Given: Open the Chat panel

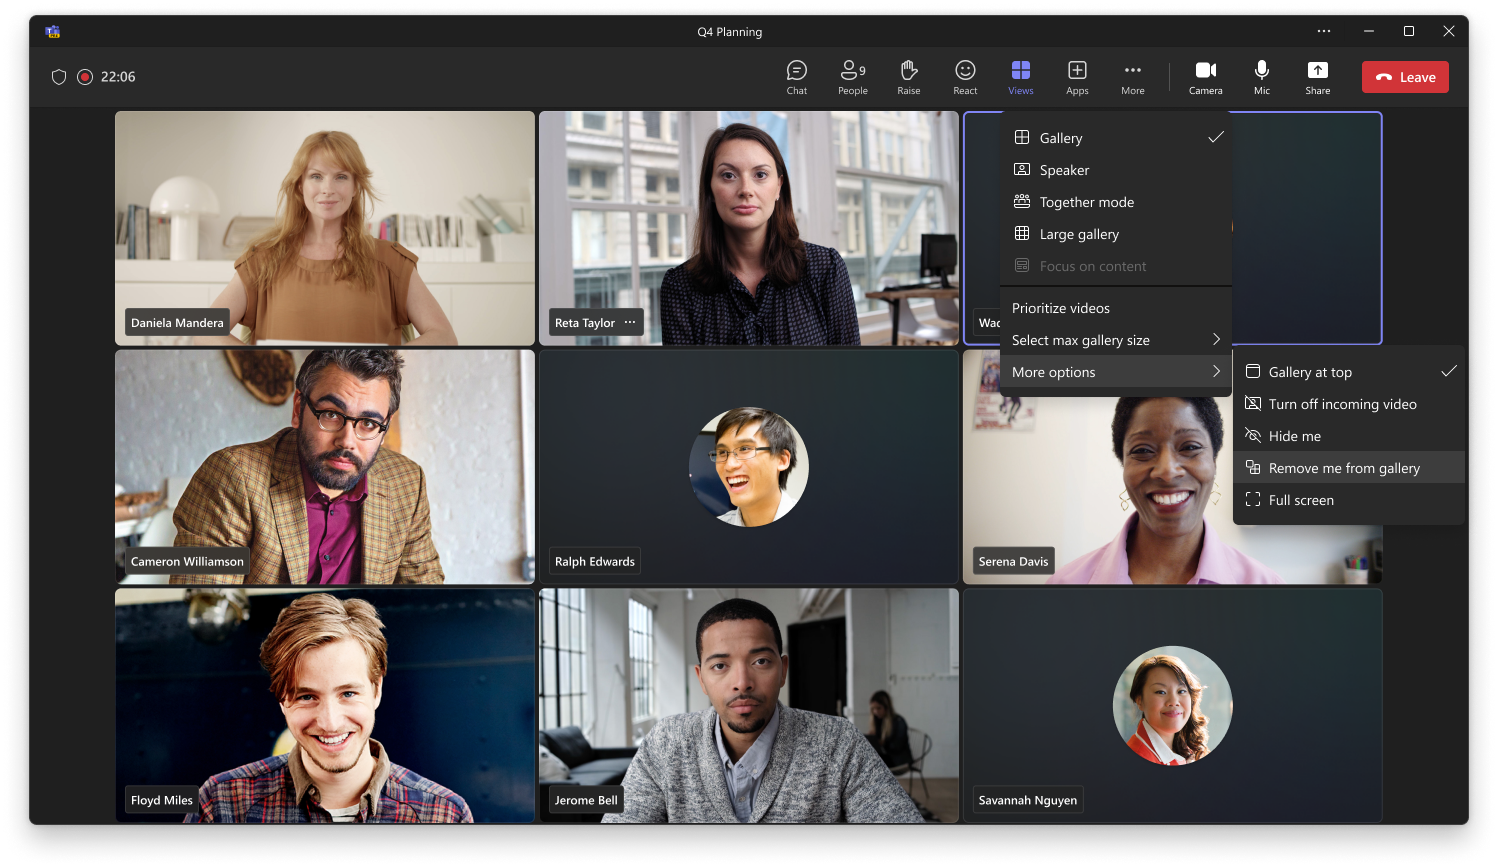Looking at the screenshot, I should coord(796,76).
